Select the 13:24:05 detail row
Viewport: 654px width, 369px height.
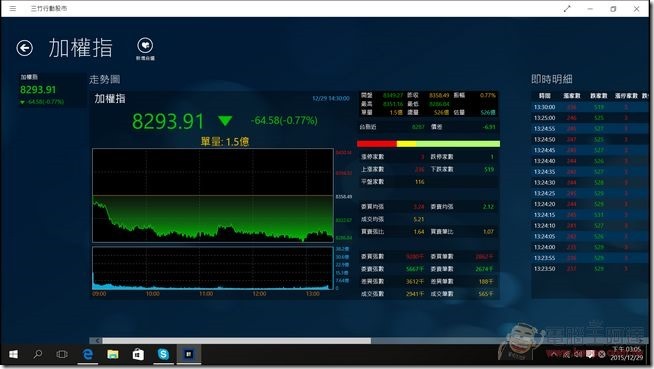point(590,237)
